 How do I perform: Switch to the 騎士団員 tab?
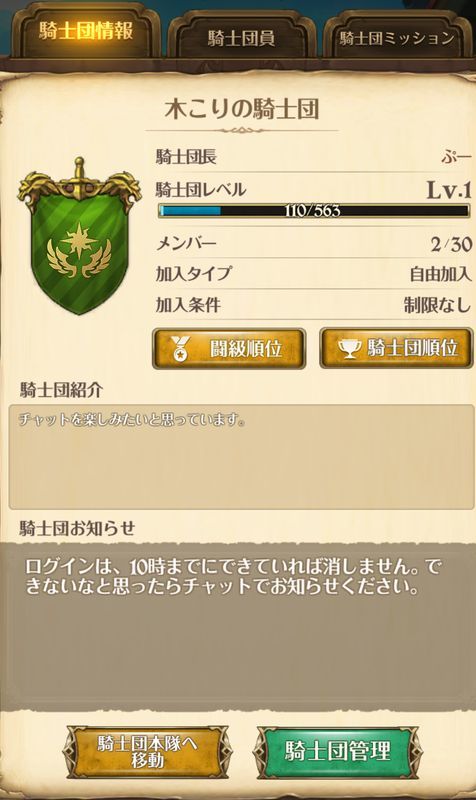[241, 37]
